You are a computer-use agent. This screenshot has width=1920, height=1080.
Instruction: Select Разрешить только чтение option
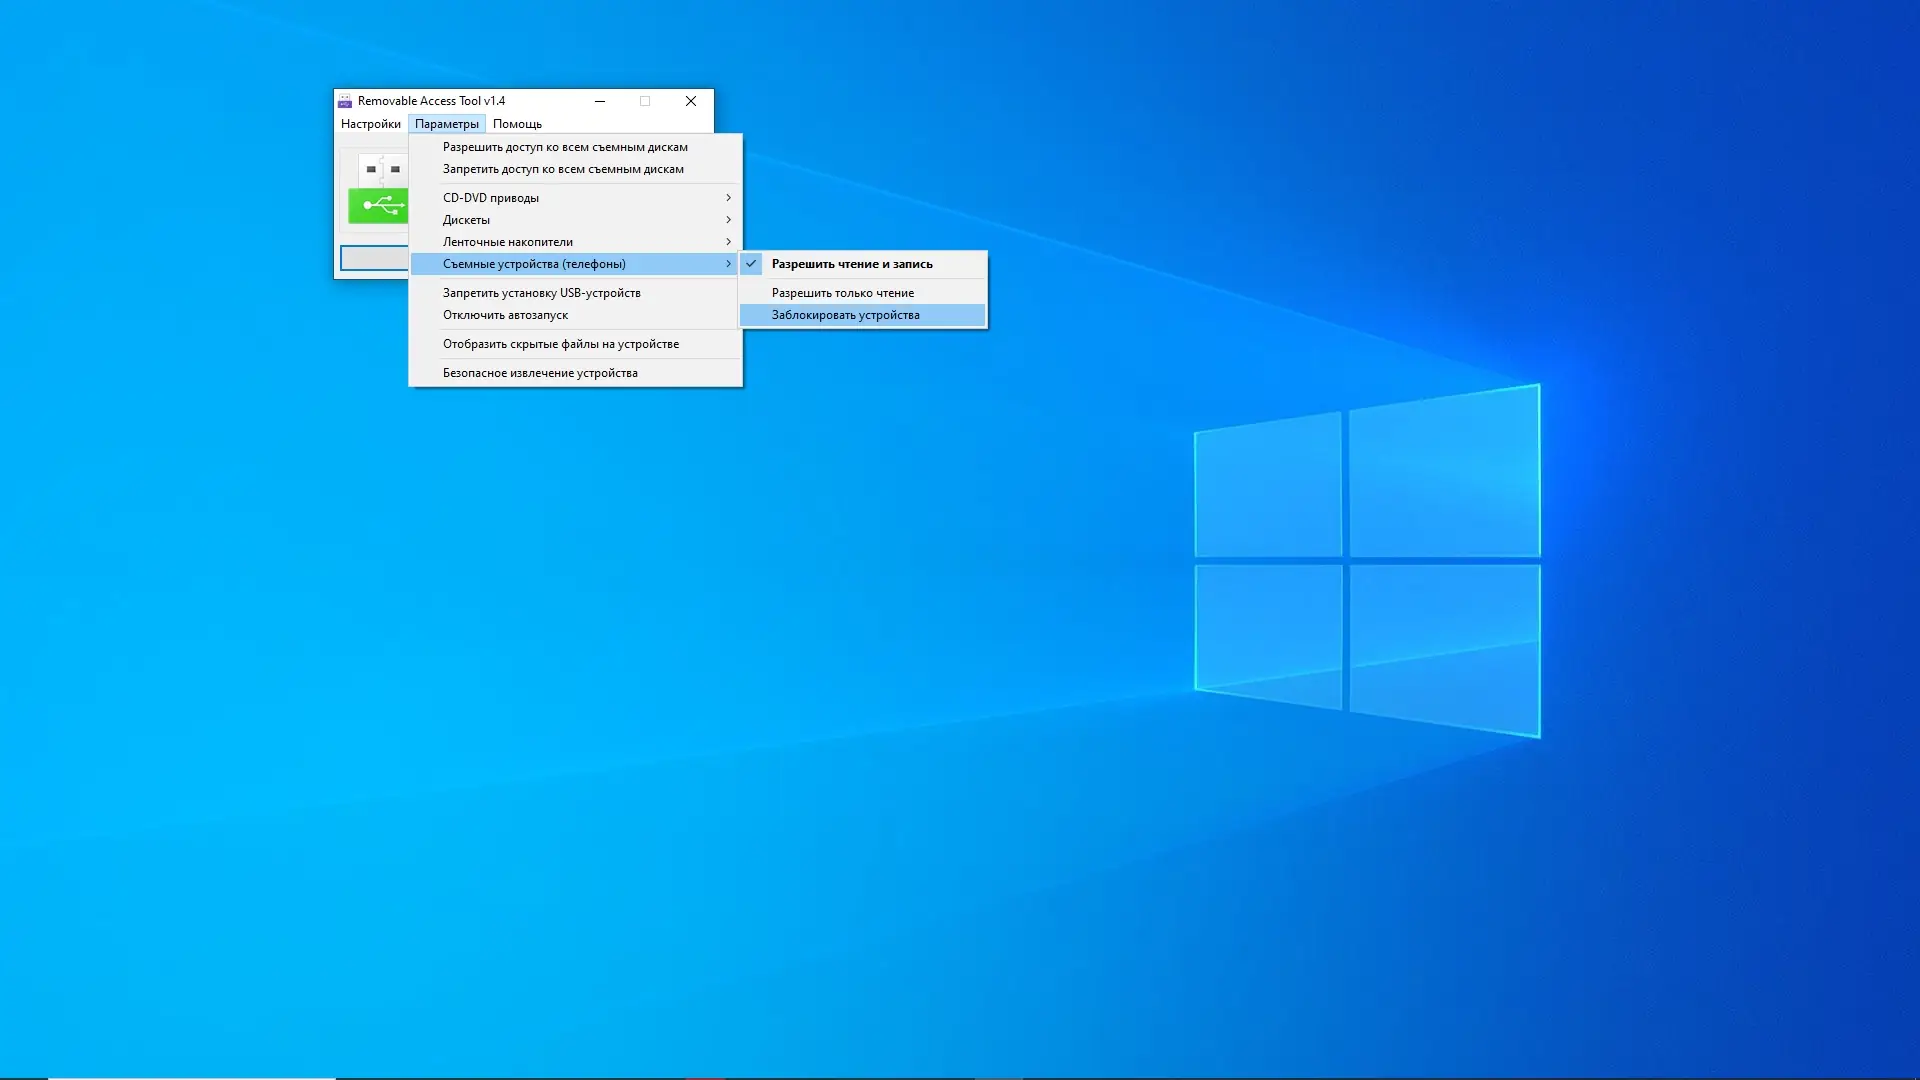click(842, 293)
